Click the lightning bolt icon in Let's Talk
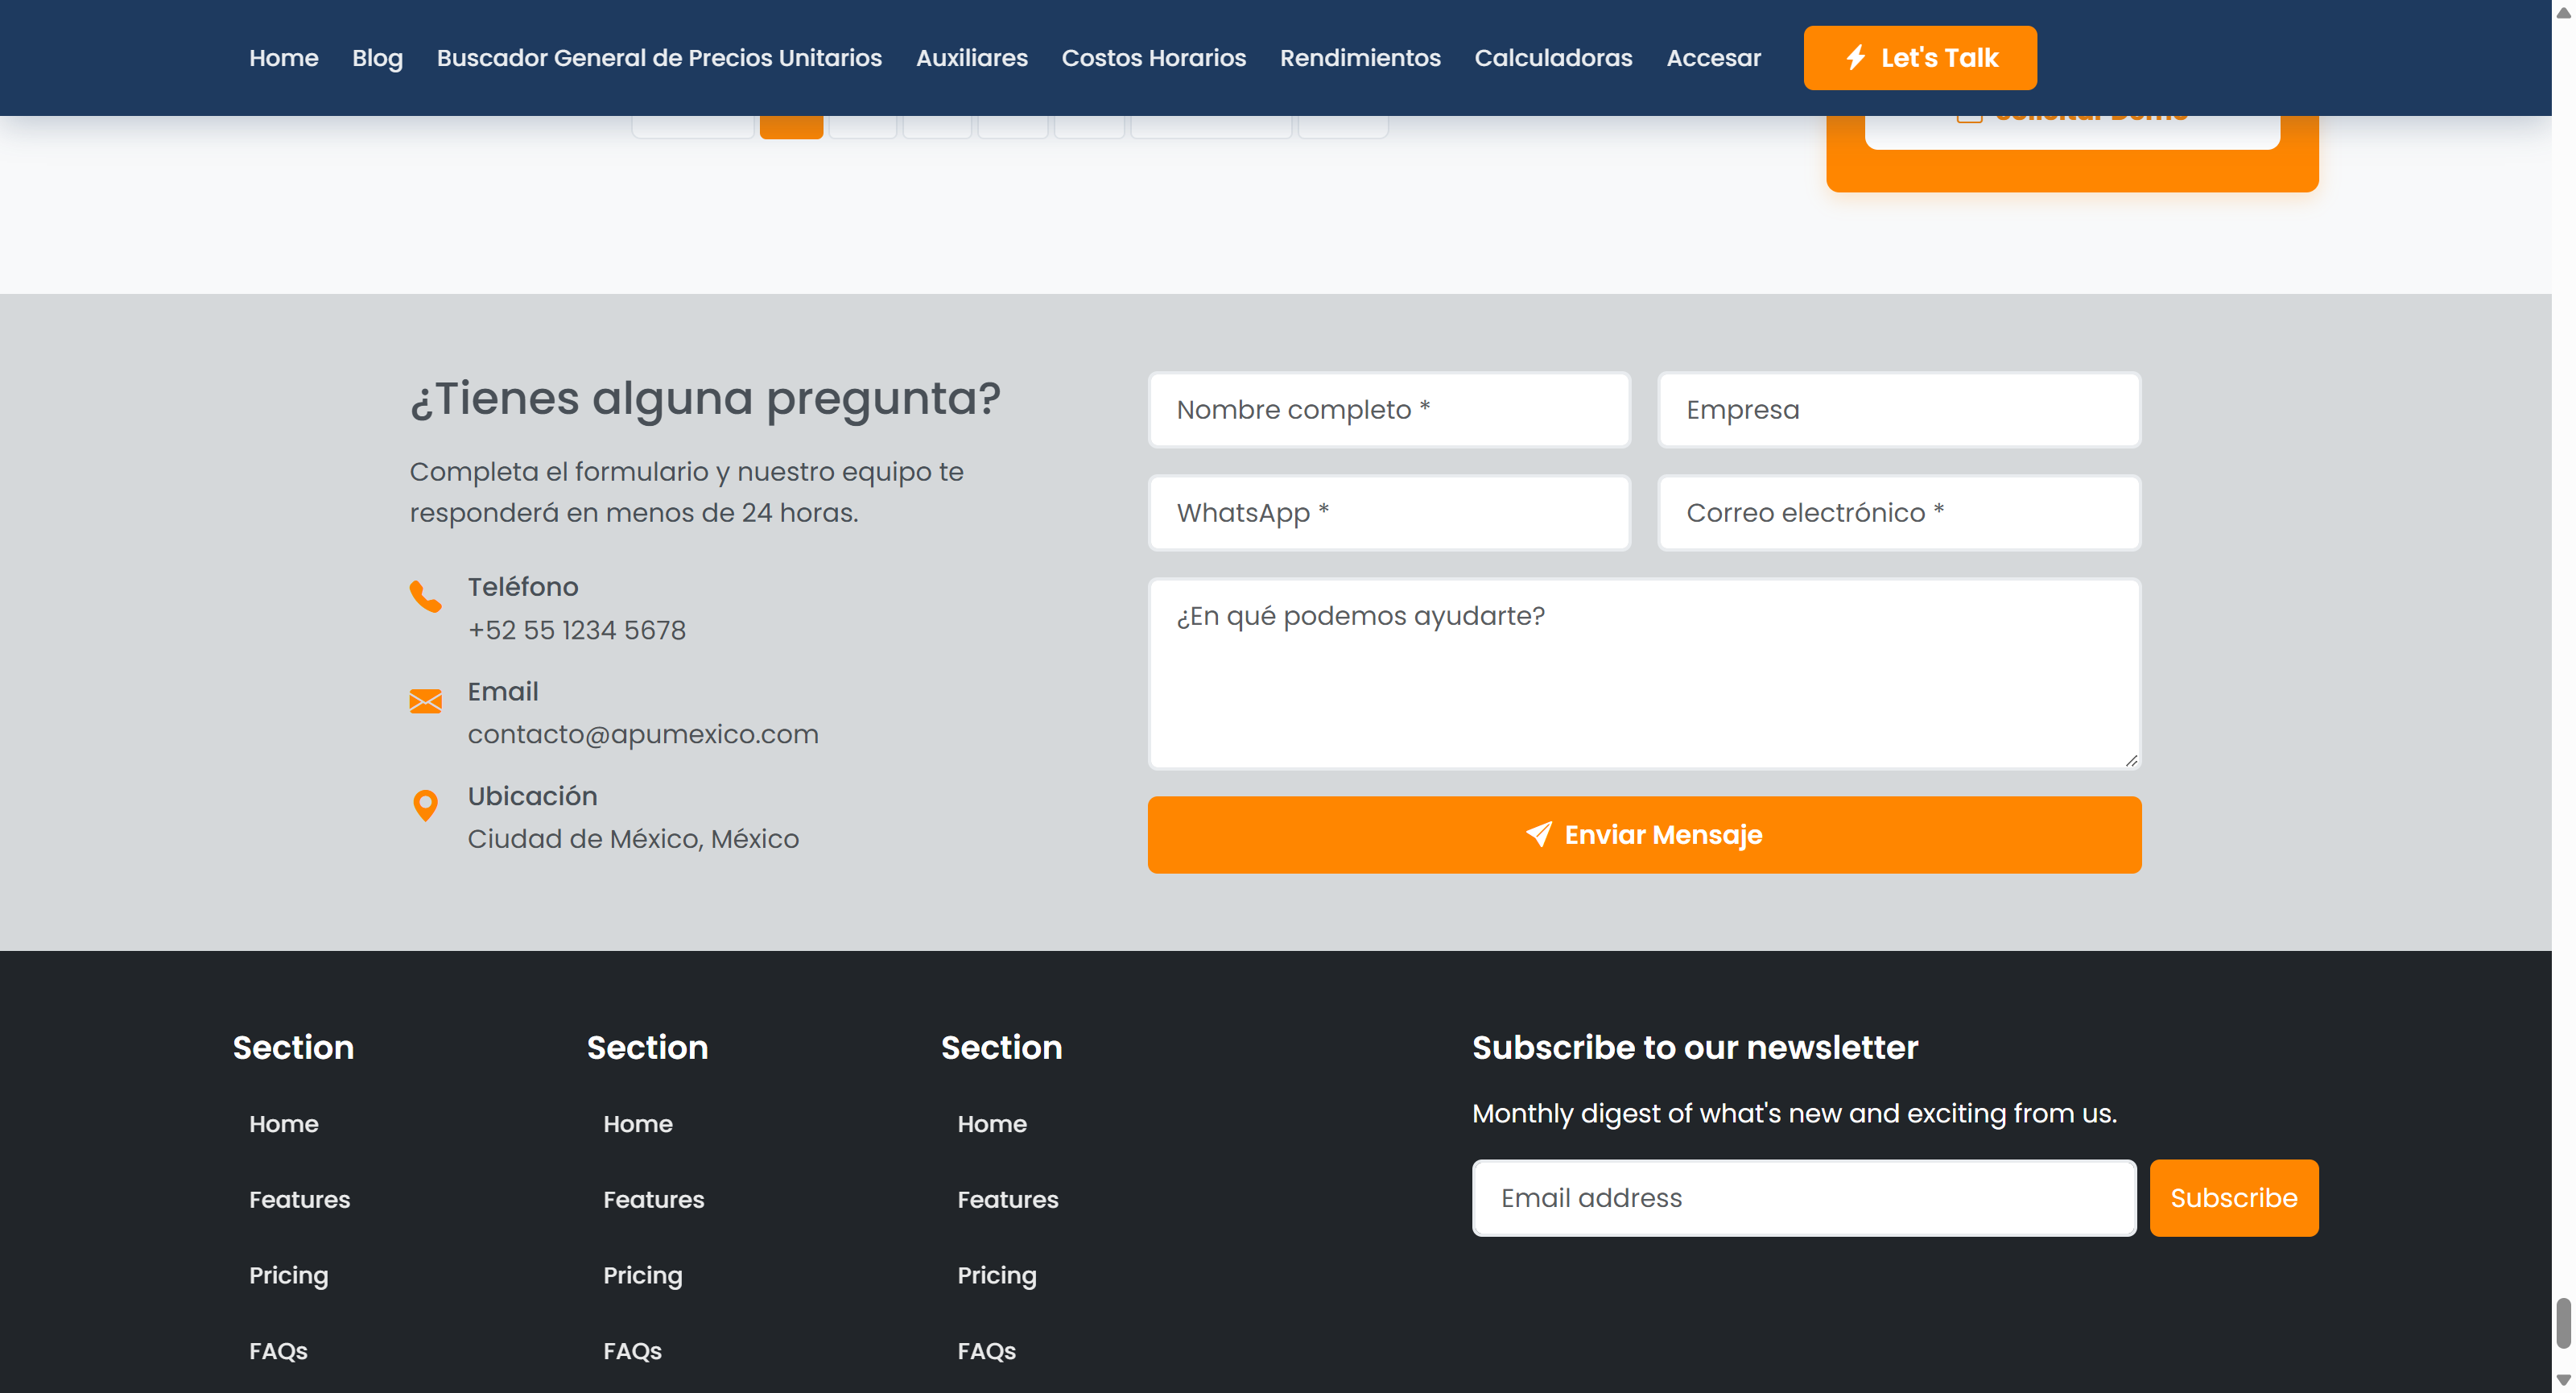Image resolution: width=2576 pixels, height=1393 pixels. [1856, 57]
